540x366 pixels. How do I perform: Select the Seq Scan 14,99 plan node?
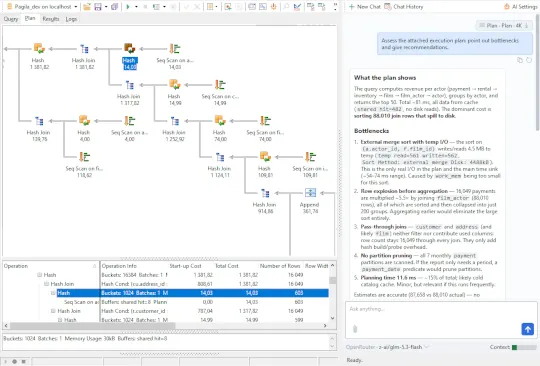point(220,92)
